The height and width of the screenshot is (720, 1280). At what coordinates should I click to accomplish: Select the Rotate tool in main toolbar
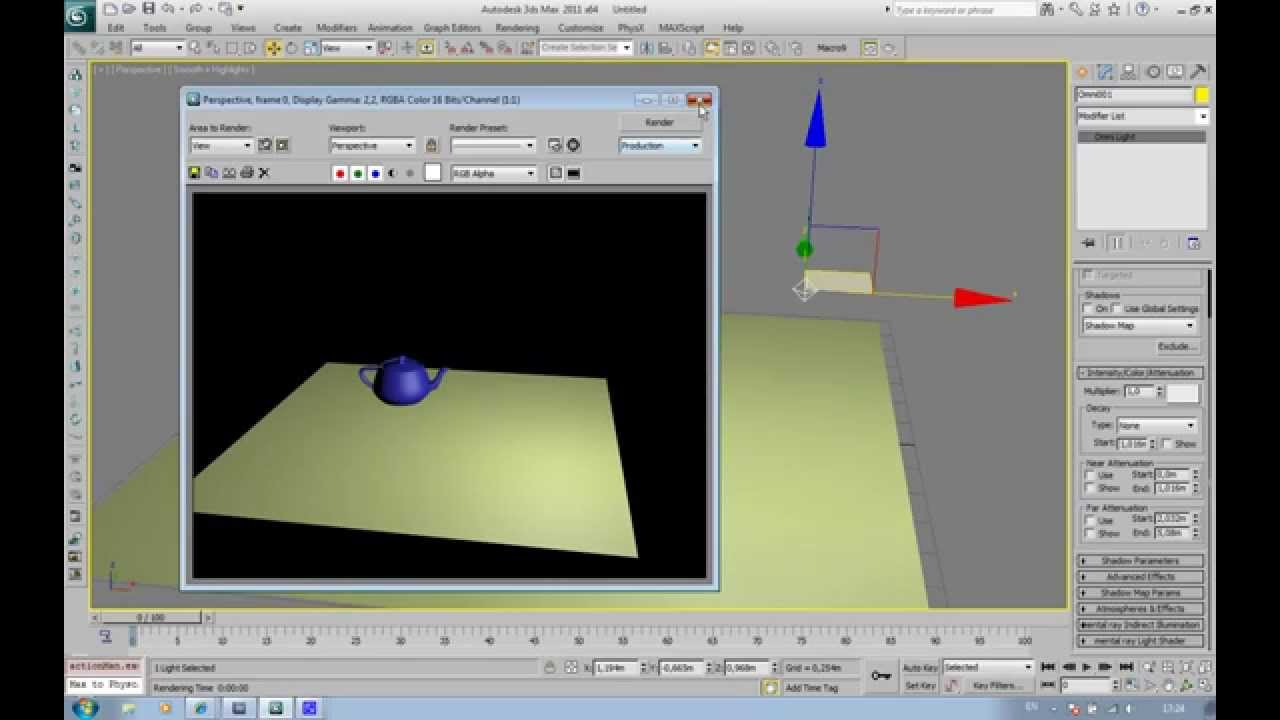coord(291,48)
